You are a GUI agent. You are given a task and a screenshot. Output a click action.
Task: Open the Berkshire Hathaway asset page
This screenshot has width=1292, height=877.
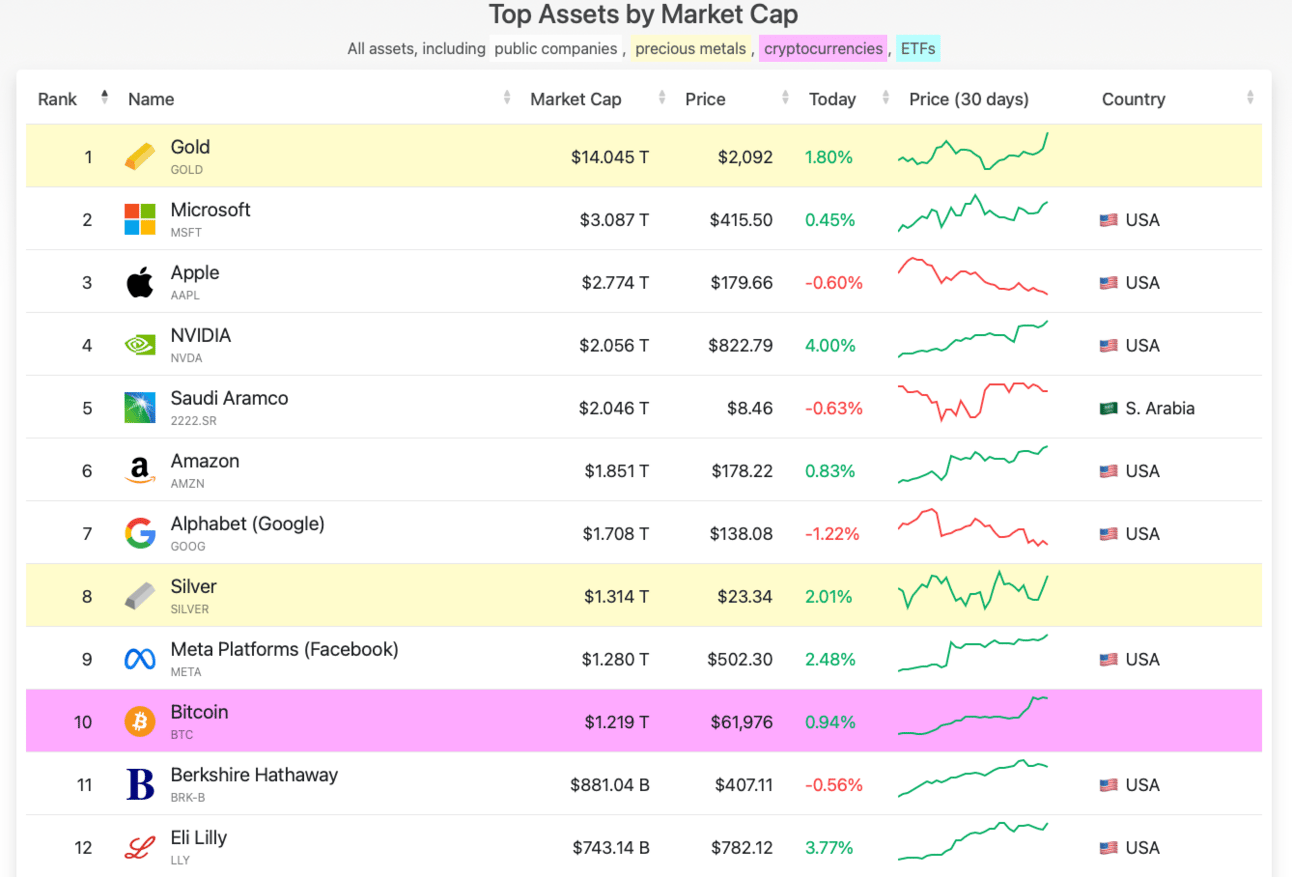pos(254,775)
